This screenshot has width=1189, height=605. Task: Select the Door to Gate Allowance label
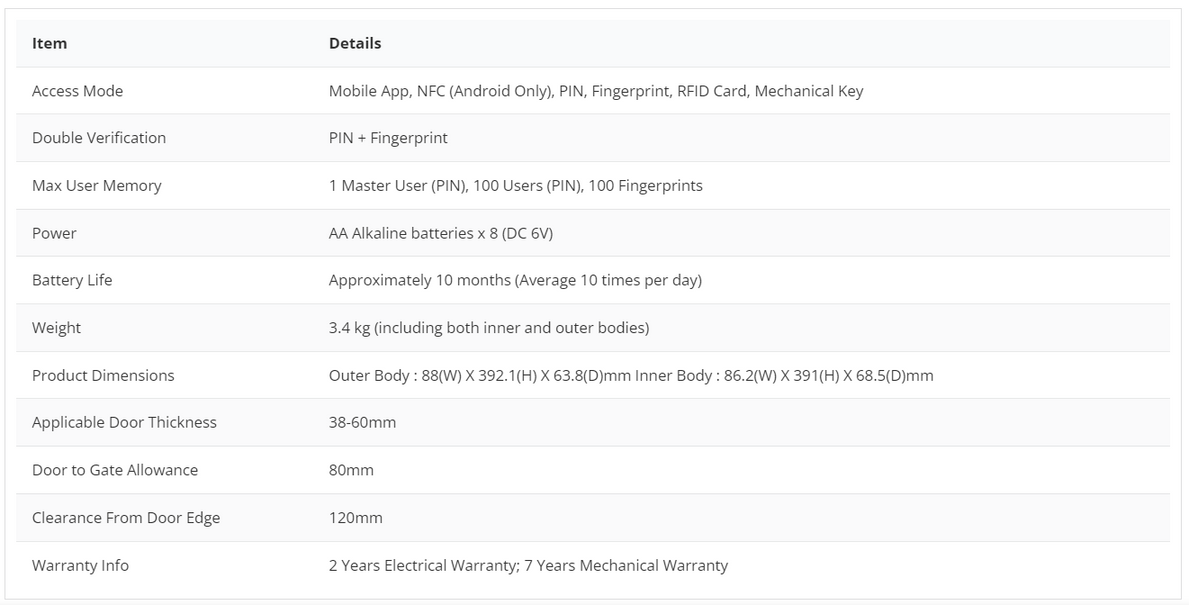pyautogui.click(x=115, y=470)
